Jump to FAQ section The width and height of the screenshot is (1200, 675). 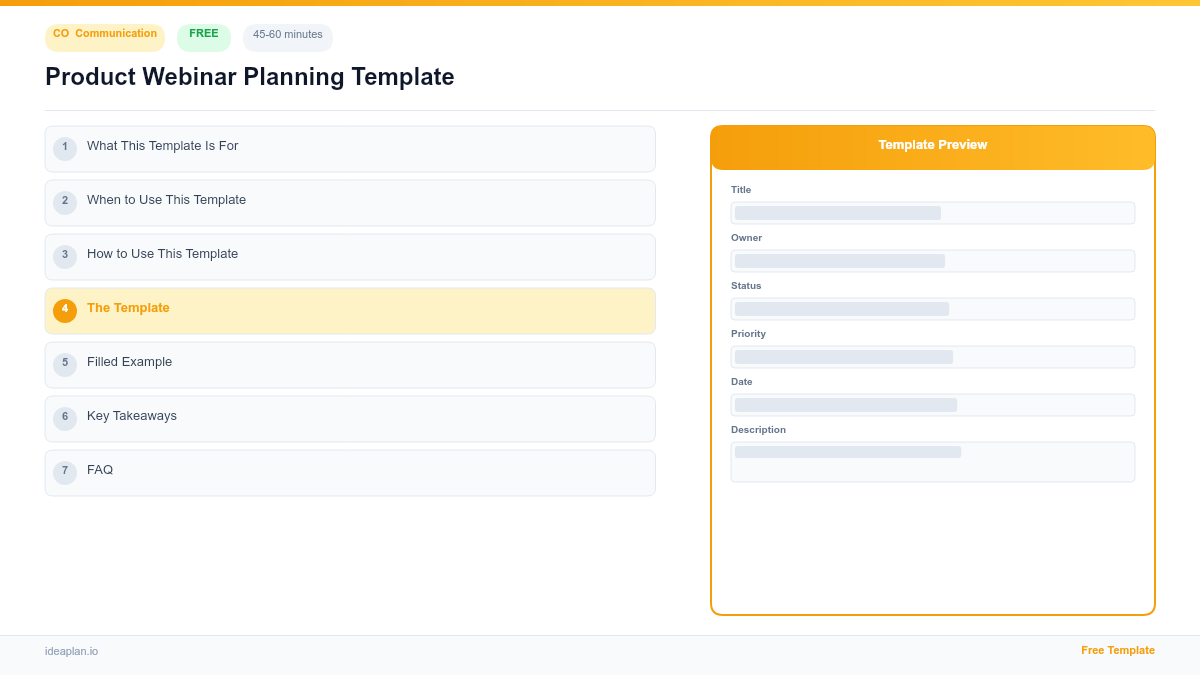tap(350, 473)
